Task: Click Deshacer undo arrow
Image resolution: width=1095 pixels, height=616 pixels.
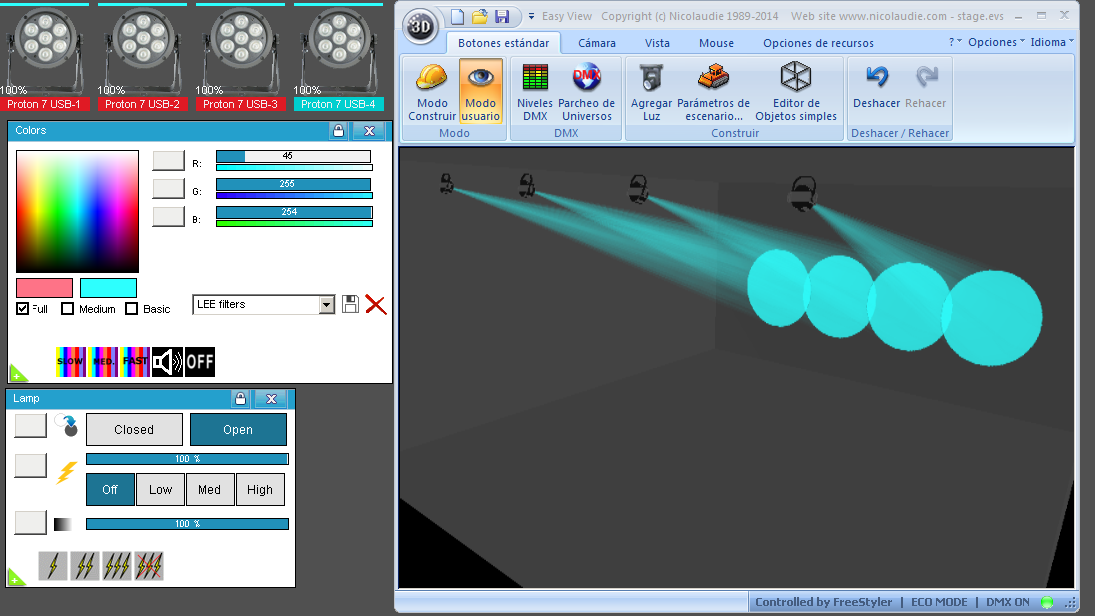Action: (876, 87)
